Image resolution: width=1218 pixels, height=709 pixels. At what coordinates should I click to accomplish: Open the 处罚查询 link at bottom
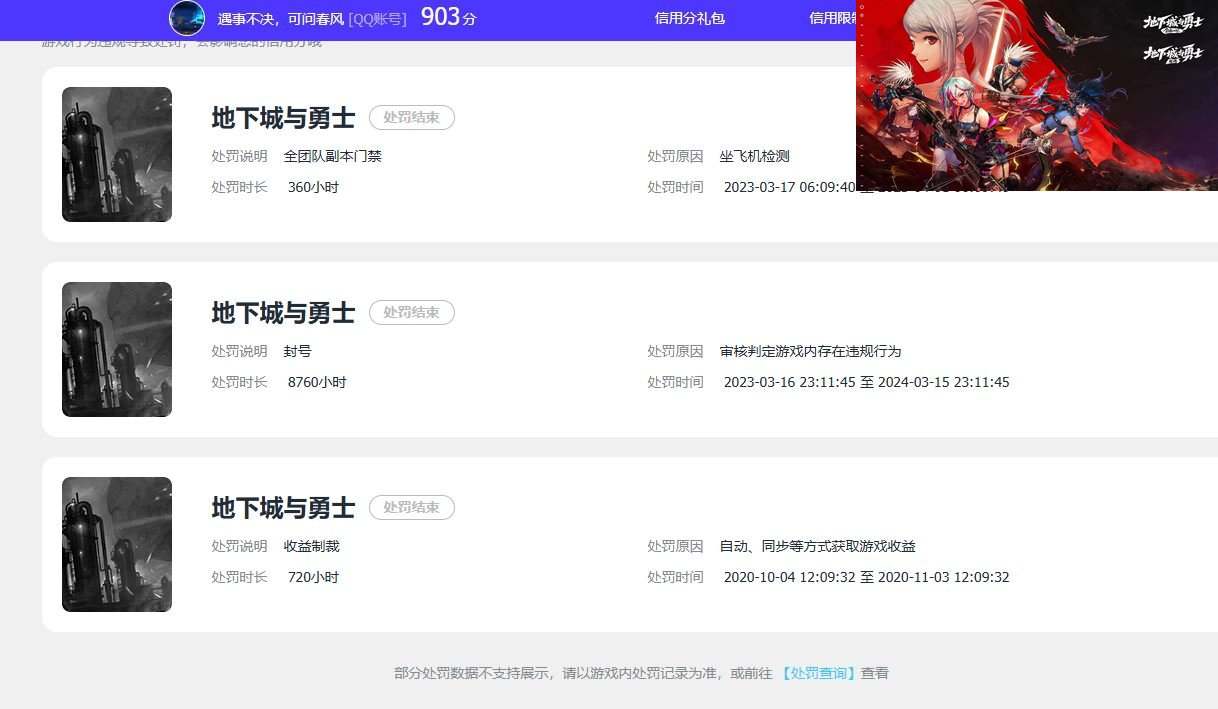point(819,673)
